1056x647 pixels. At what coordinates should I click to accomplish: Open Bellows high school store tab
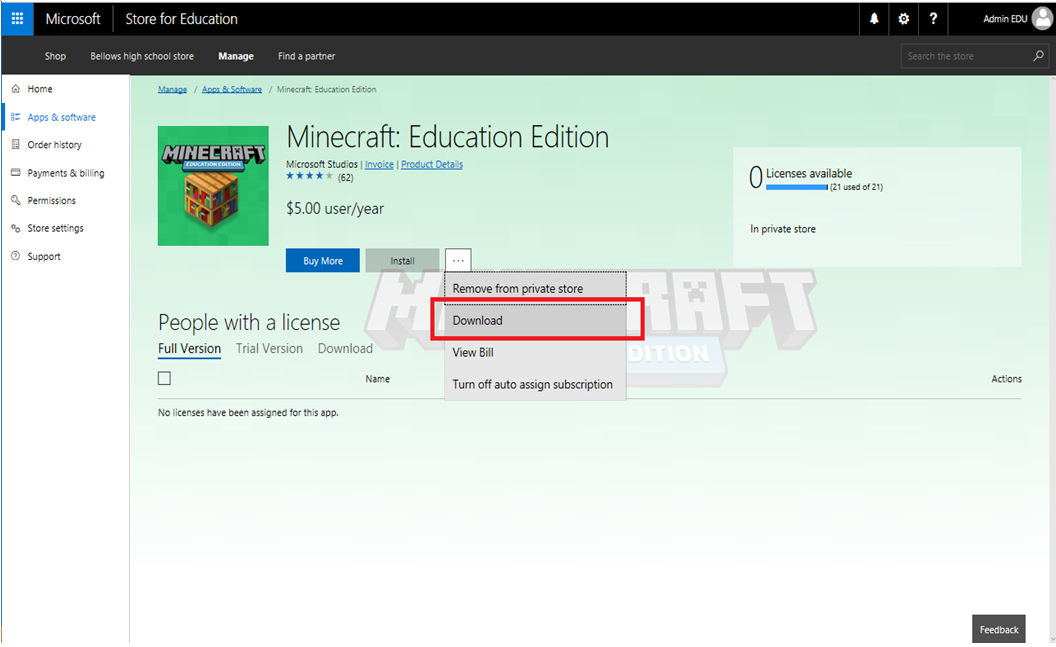coord(142,56)
